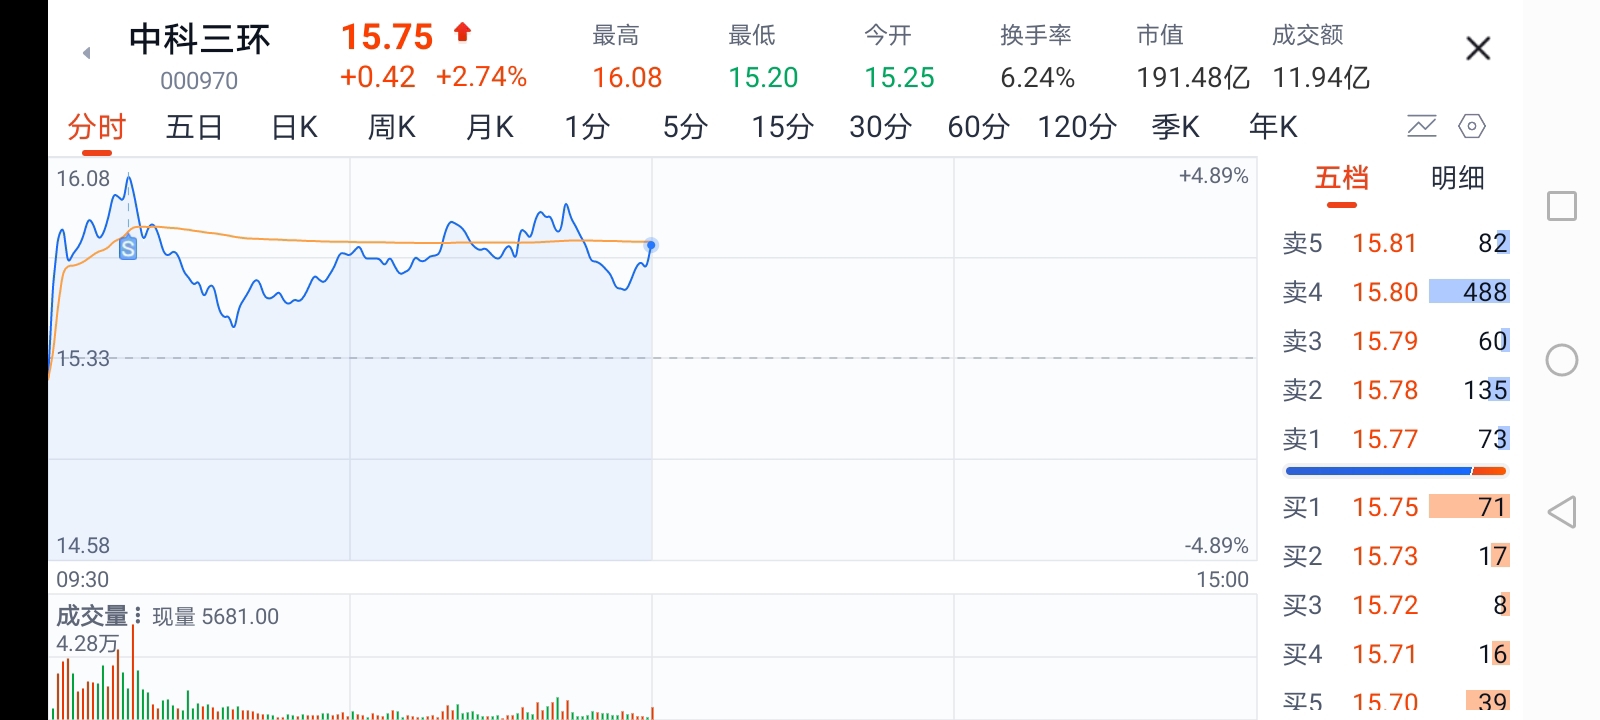The height and width of the screenshot is (720, 1600).
Task: Select the 年K chart tab
Action: pyautogui.click(x=1273, y=127)
